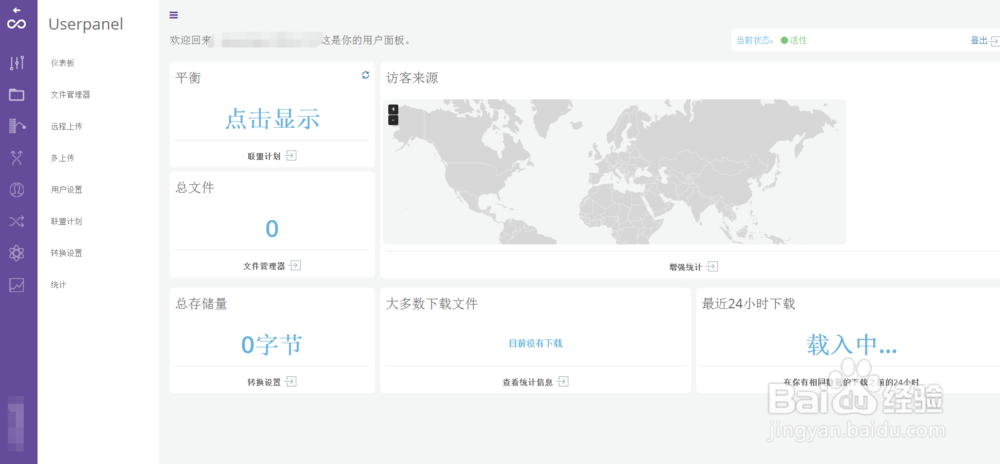Open the folder icon in purple sidebar

click(17, 95)
